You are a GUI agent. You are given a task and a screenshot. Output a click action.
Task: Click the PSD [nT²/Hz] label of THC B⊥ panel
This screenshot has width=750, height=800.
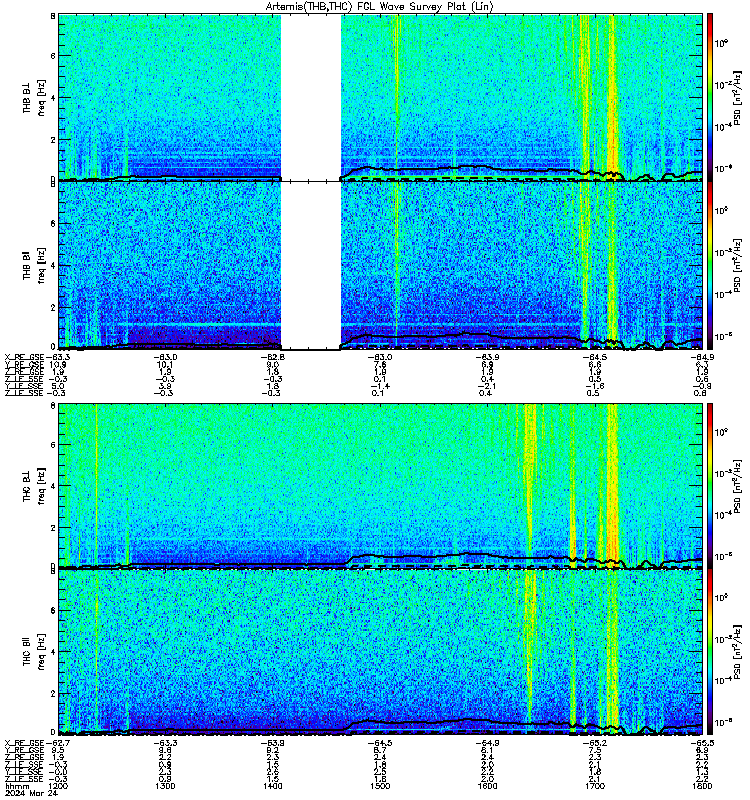[x=738, y=486]
